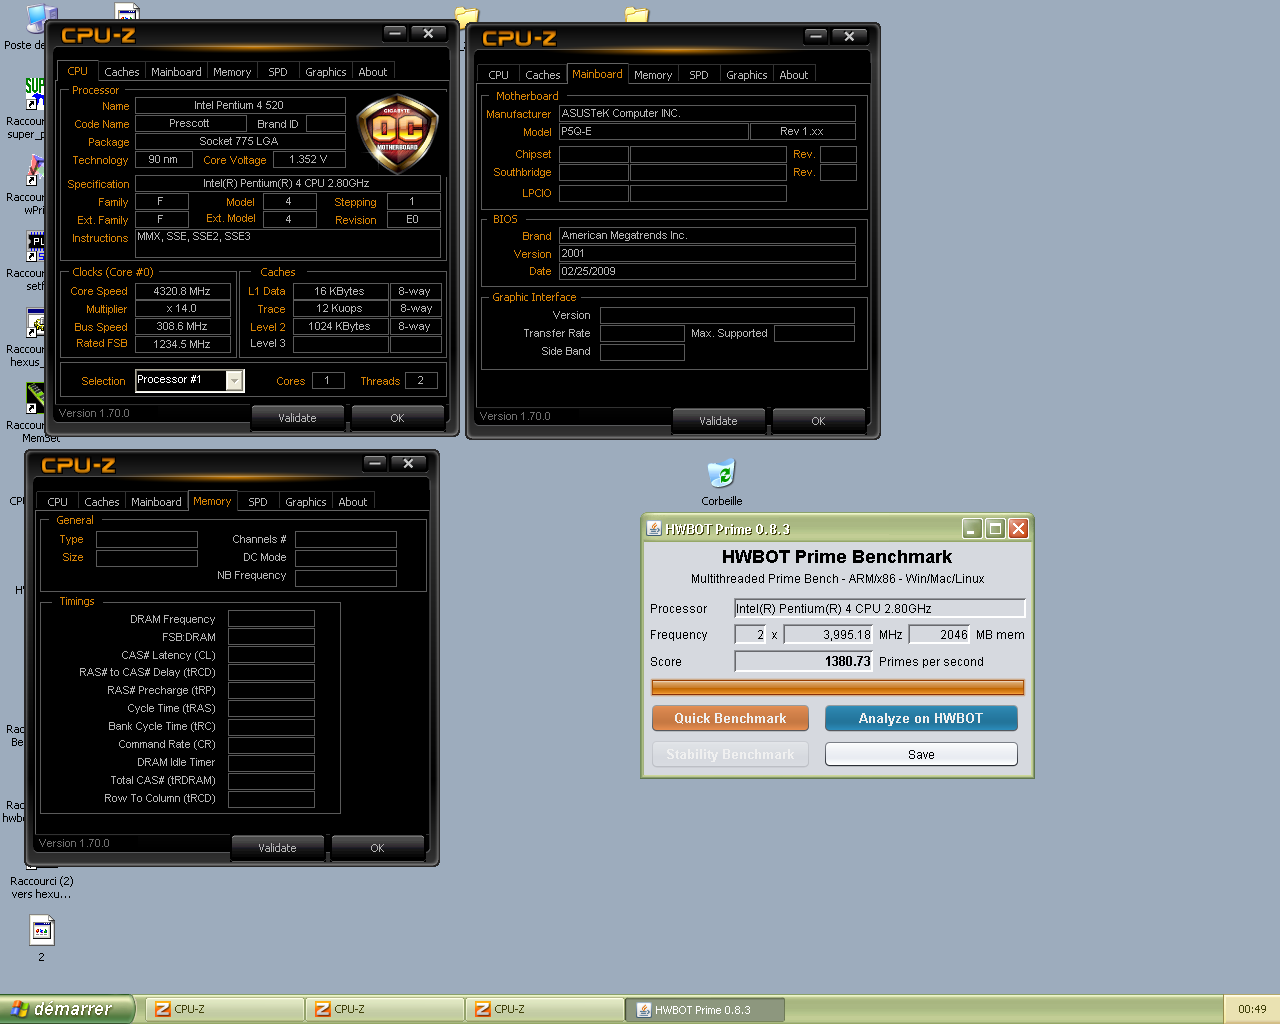Open the hexus shortcut icon on desktop
The width and height of the screenshot is (1280, 1024).
(x=35, y=322)
